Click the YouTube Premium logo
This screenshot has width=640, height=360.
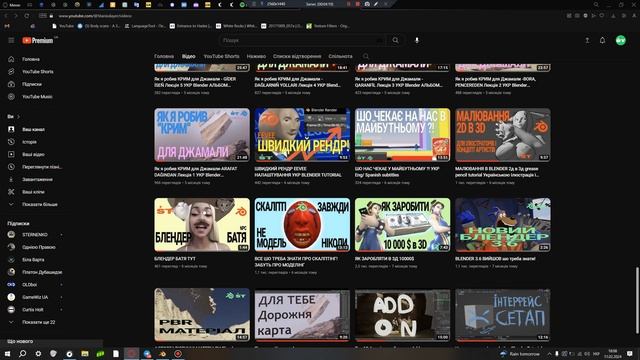(38, 40)
